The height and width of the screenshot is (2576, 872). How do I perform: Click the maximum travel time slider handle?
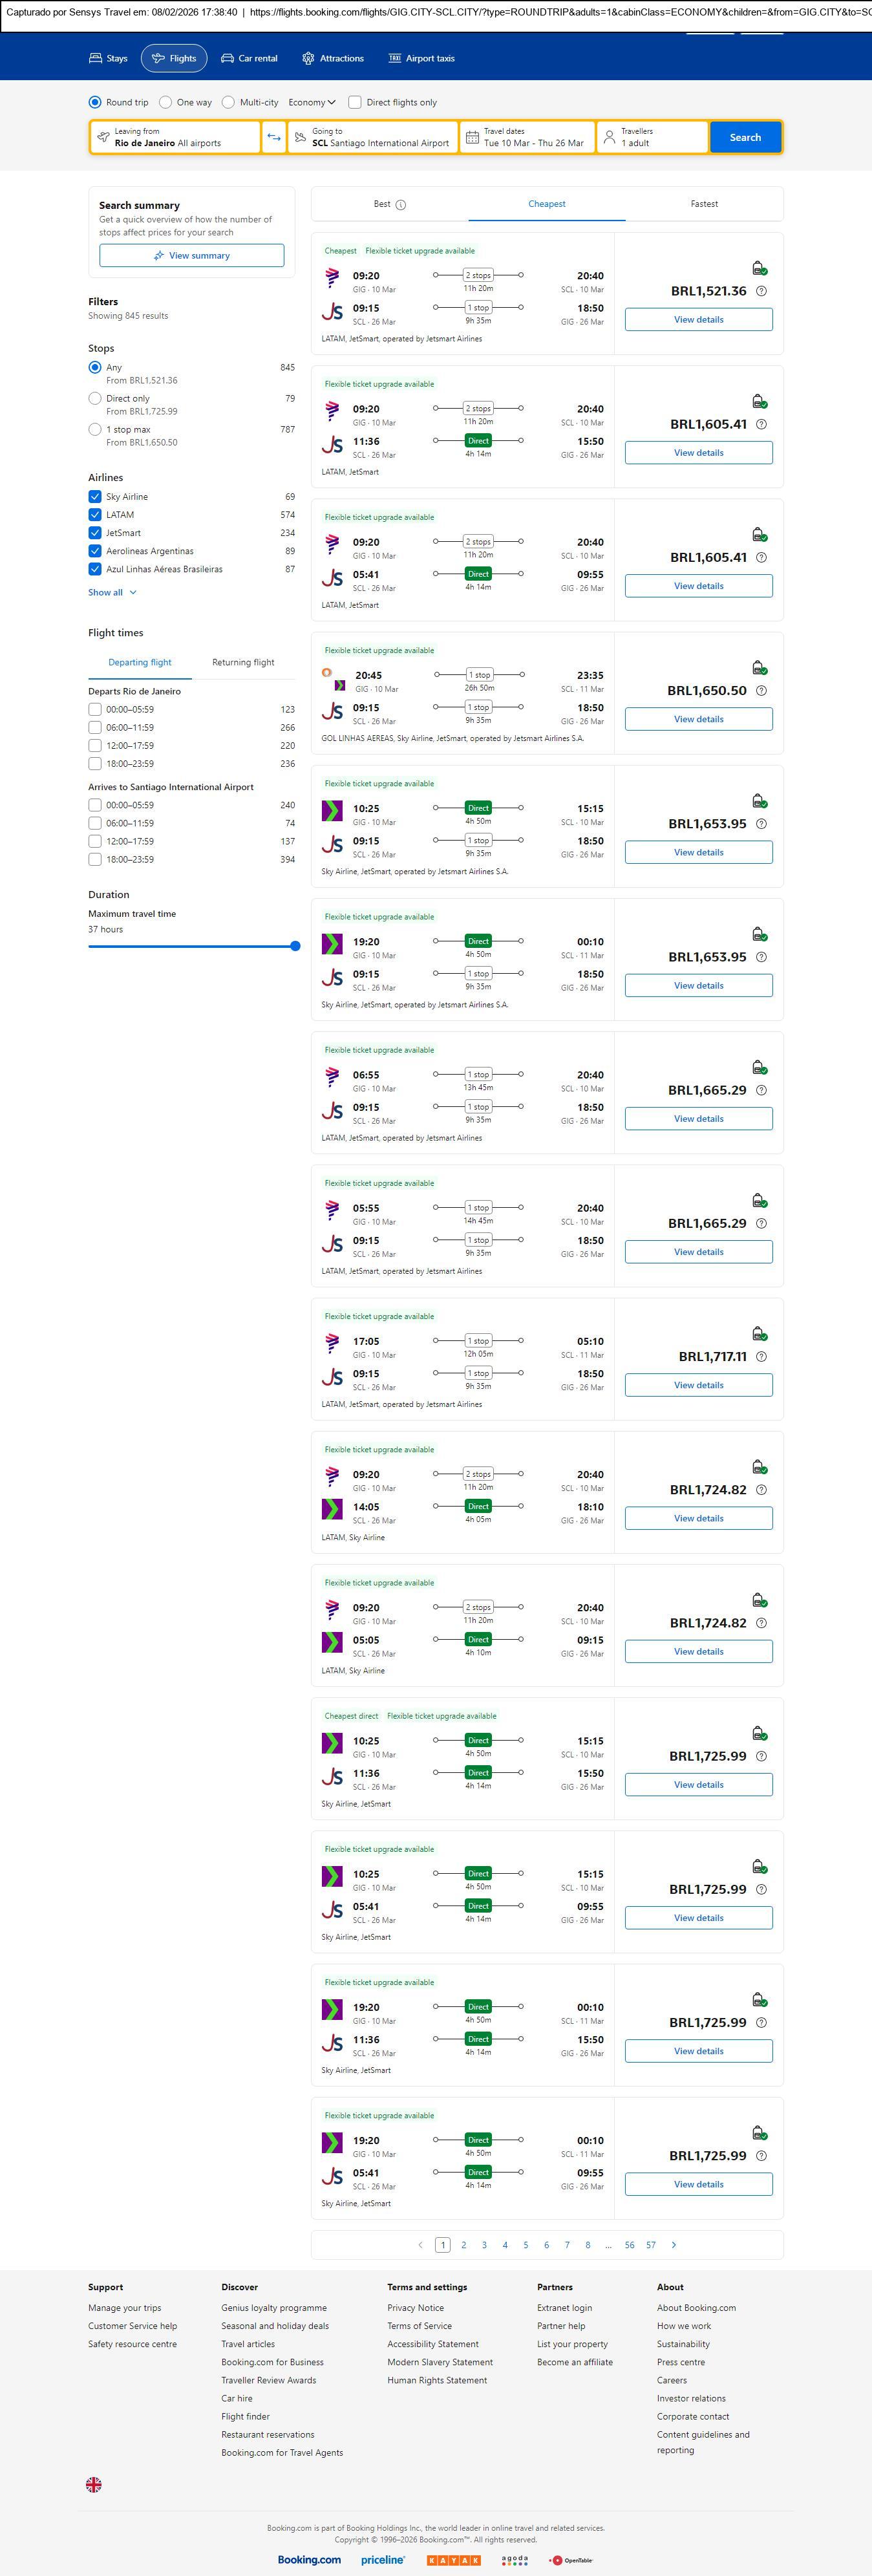pos(295,946)
